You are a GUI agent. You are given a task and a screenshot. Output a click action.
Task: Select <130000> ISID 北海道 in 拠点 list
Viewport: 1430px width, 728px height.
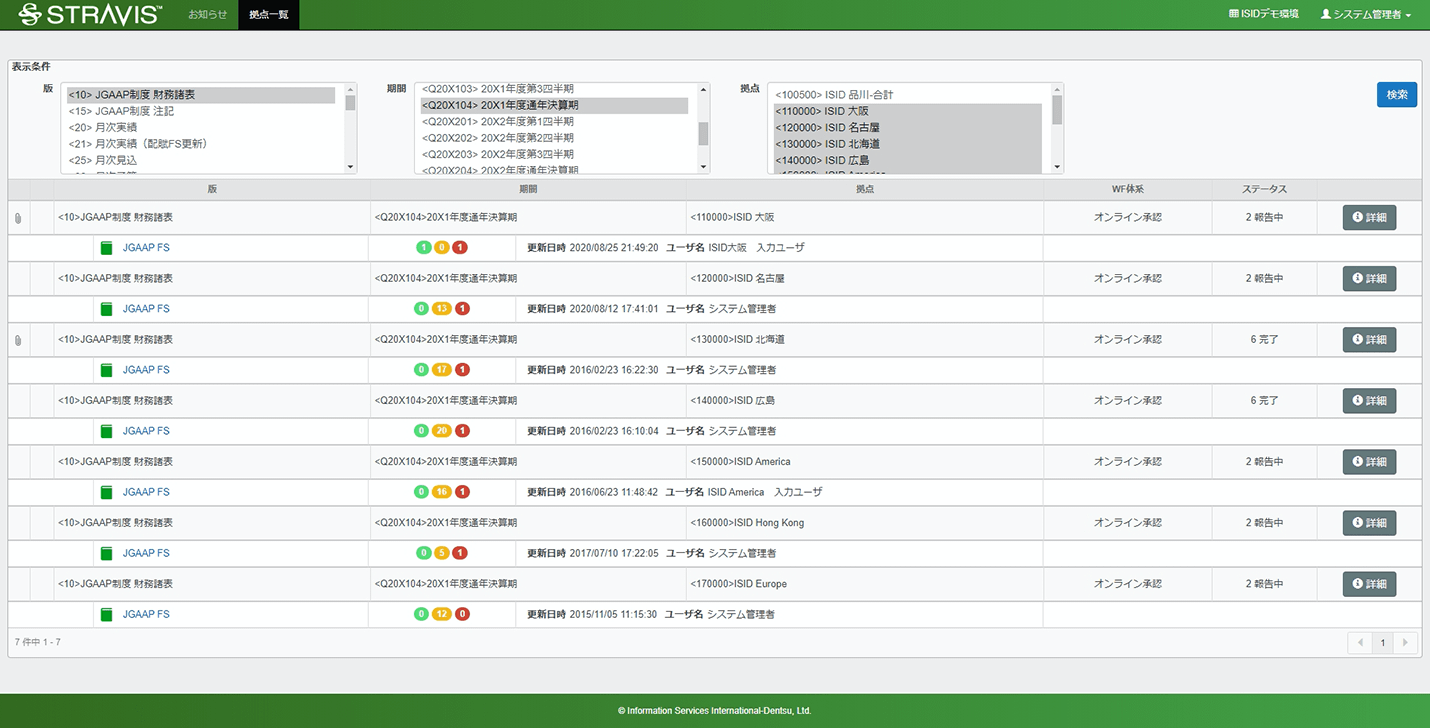pos(908,144)
